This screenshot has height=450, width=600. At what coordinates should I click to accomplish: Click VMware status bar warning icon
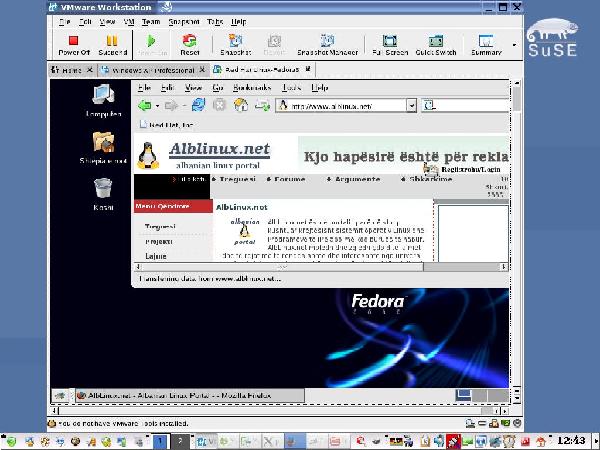[52, 423]
